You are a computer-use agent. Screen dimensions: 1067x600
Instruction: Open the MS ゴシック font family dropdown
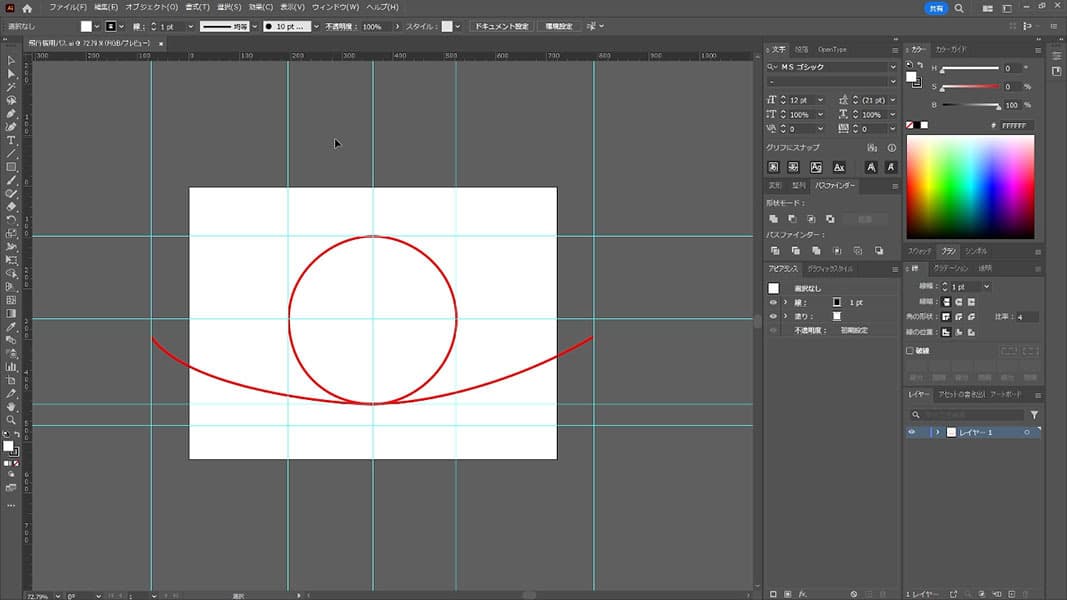coord(892,67)
